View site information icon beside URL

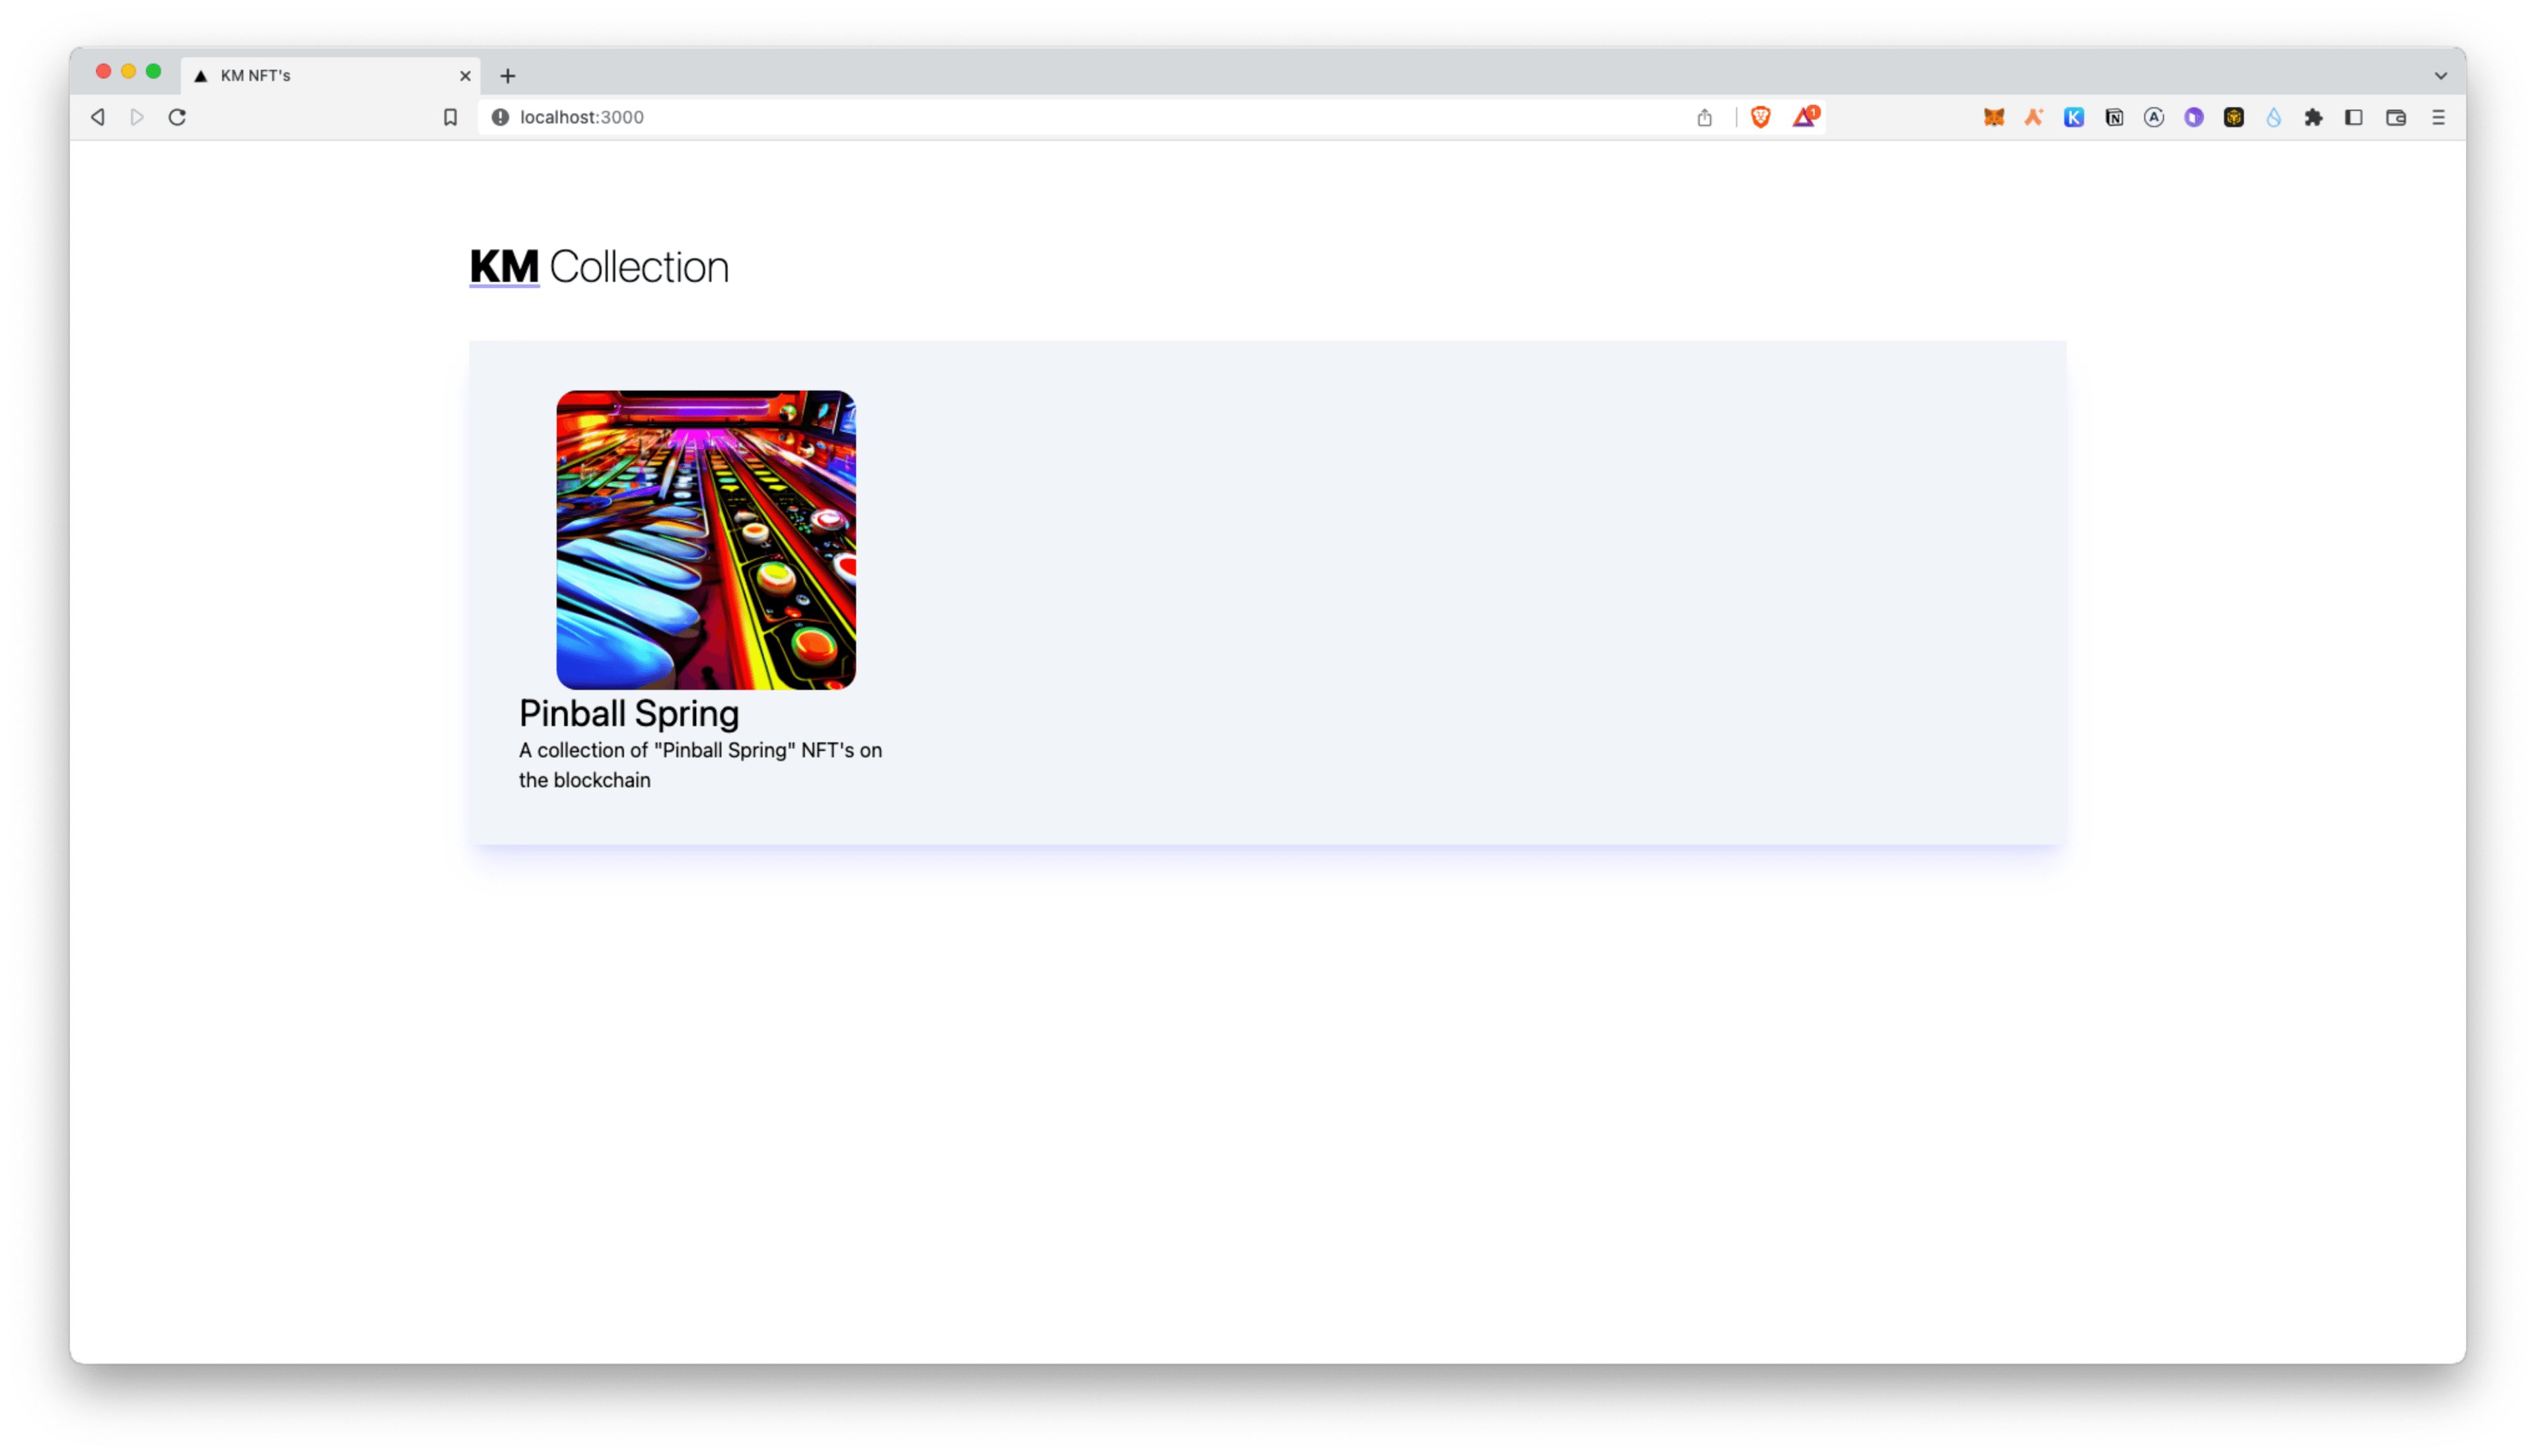tap(500, 117)
